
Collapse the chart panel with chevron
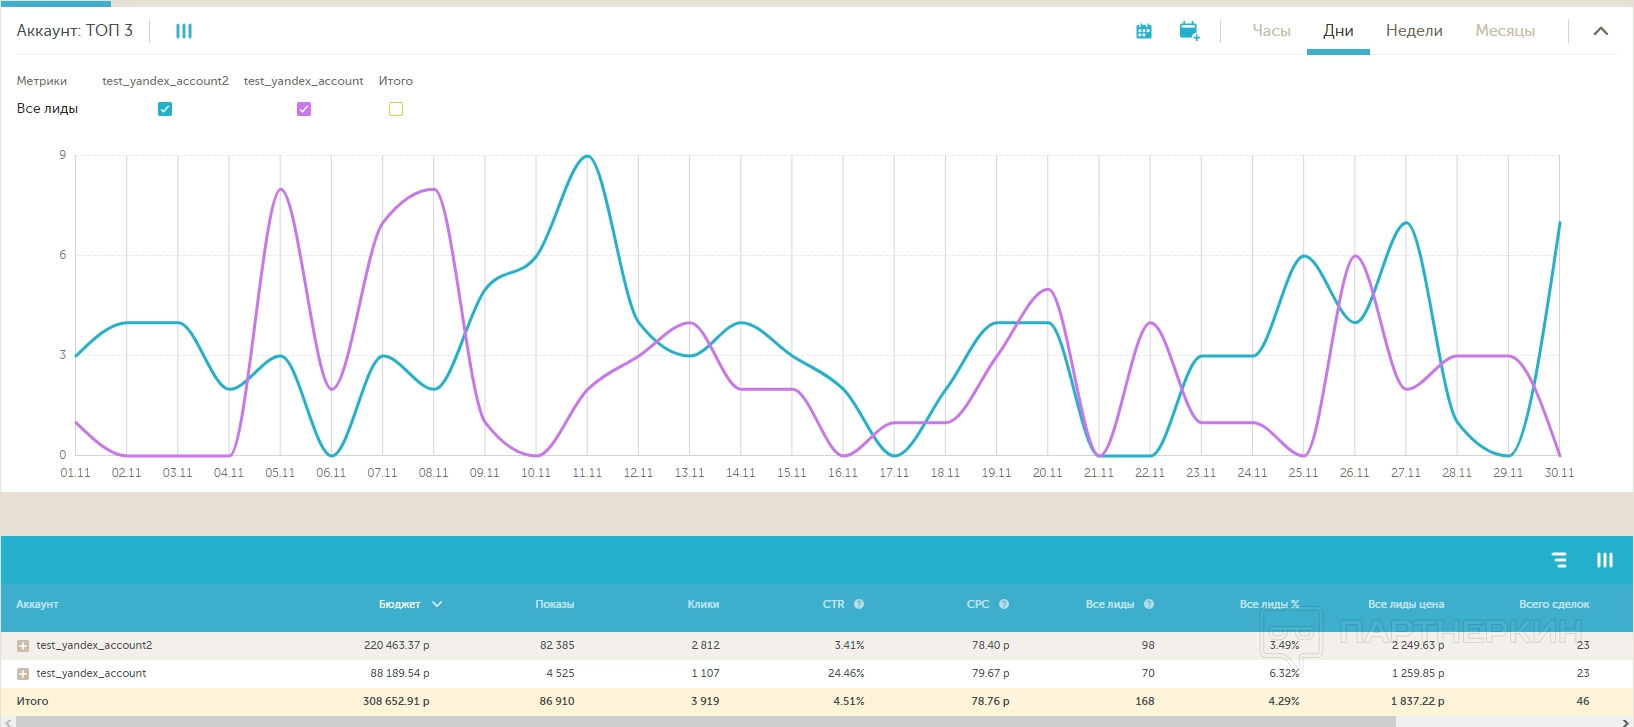[x=1600, y=31]
